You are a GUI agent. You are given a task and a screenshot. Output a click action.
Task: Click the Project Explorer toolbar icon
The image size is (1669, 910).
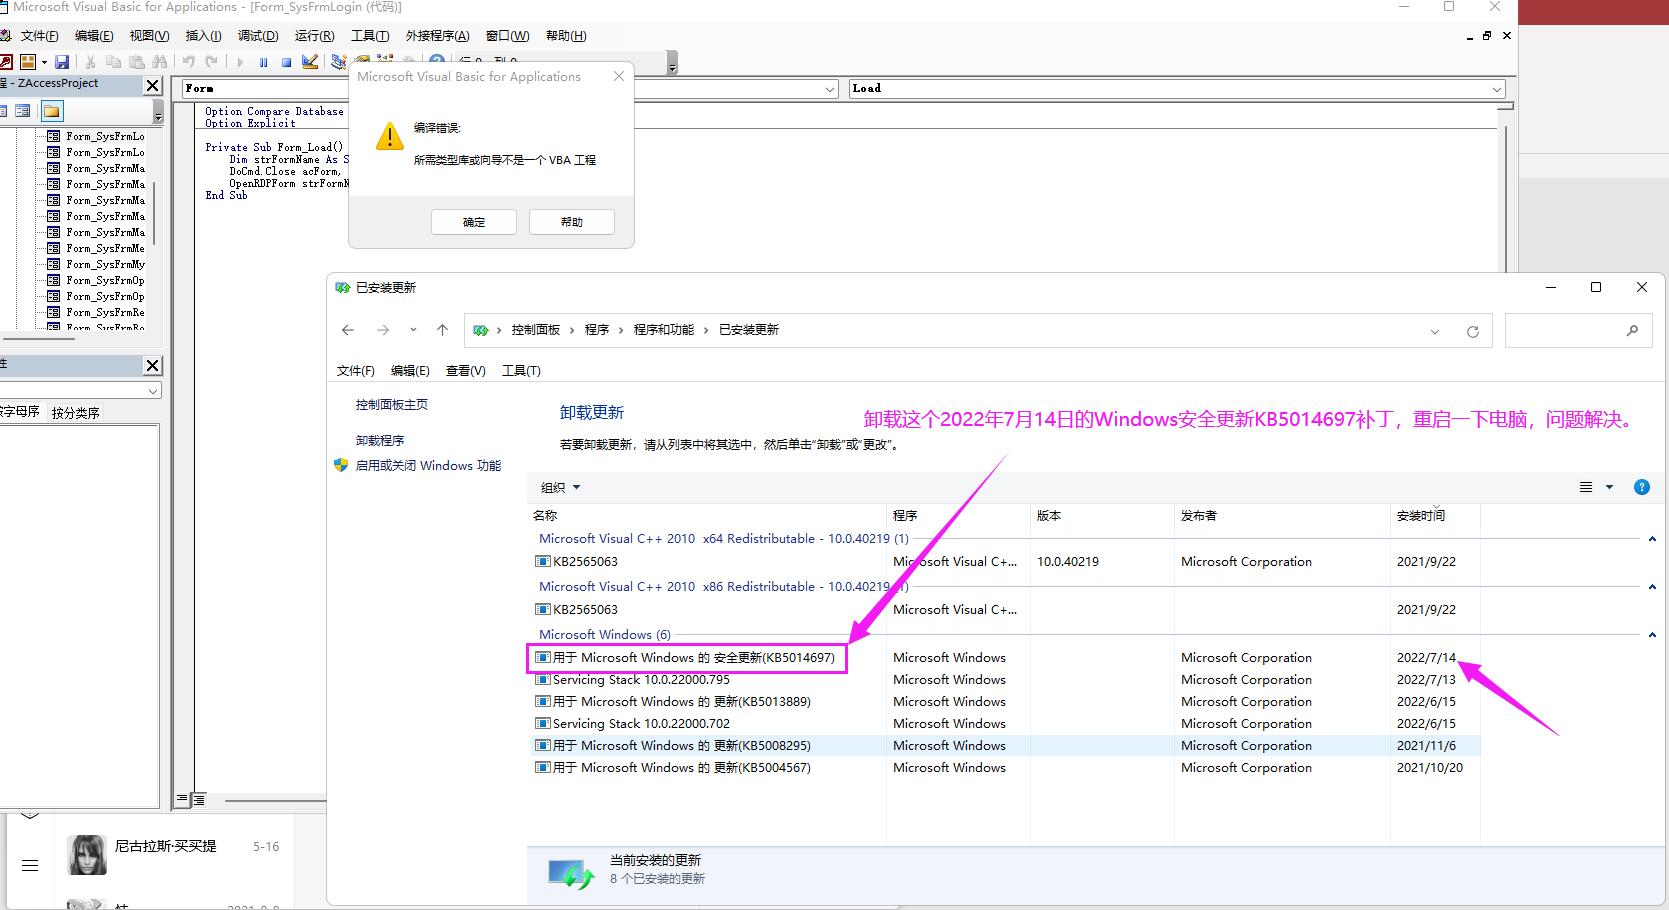(x=338, y=62)
